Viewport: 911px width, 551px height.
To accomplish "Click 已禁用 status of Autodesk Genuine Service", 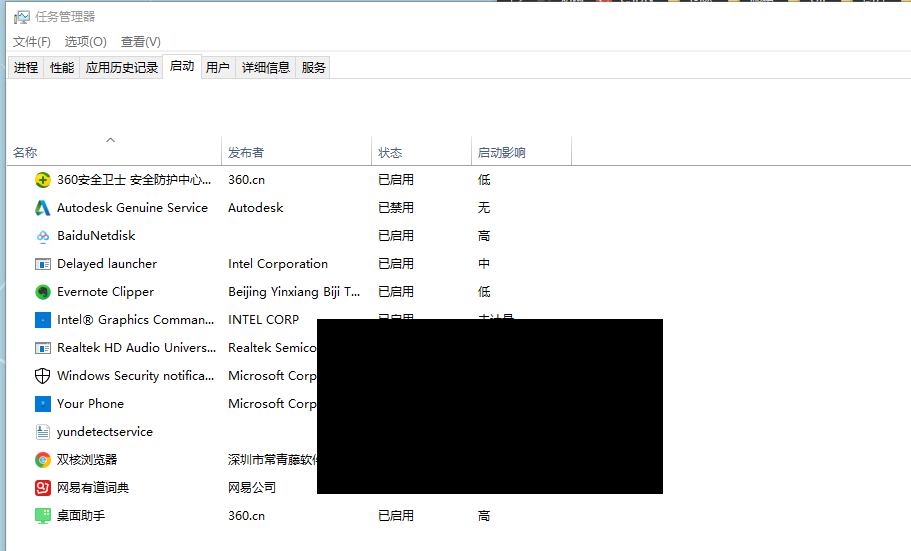I will 396,208.
